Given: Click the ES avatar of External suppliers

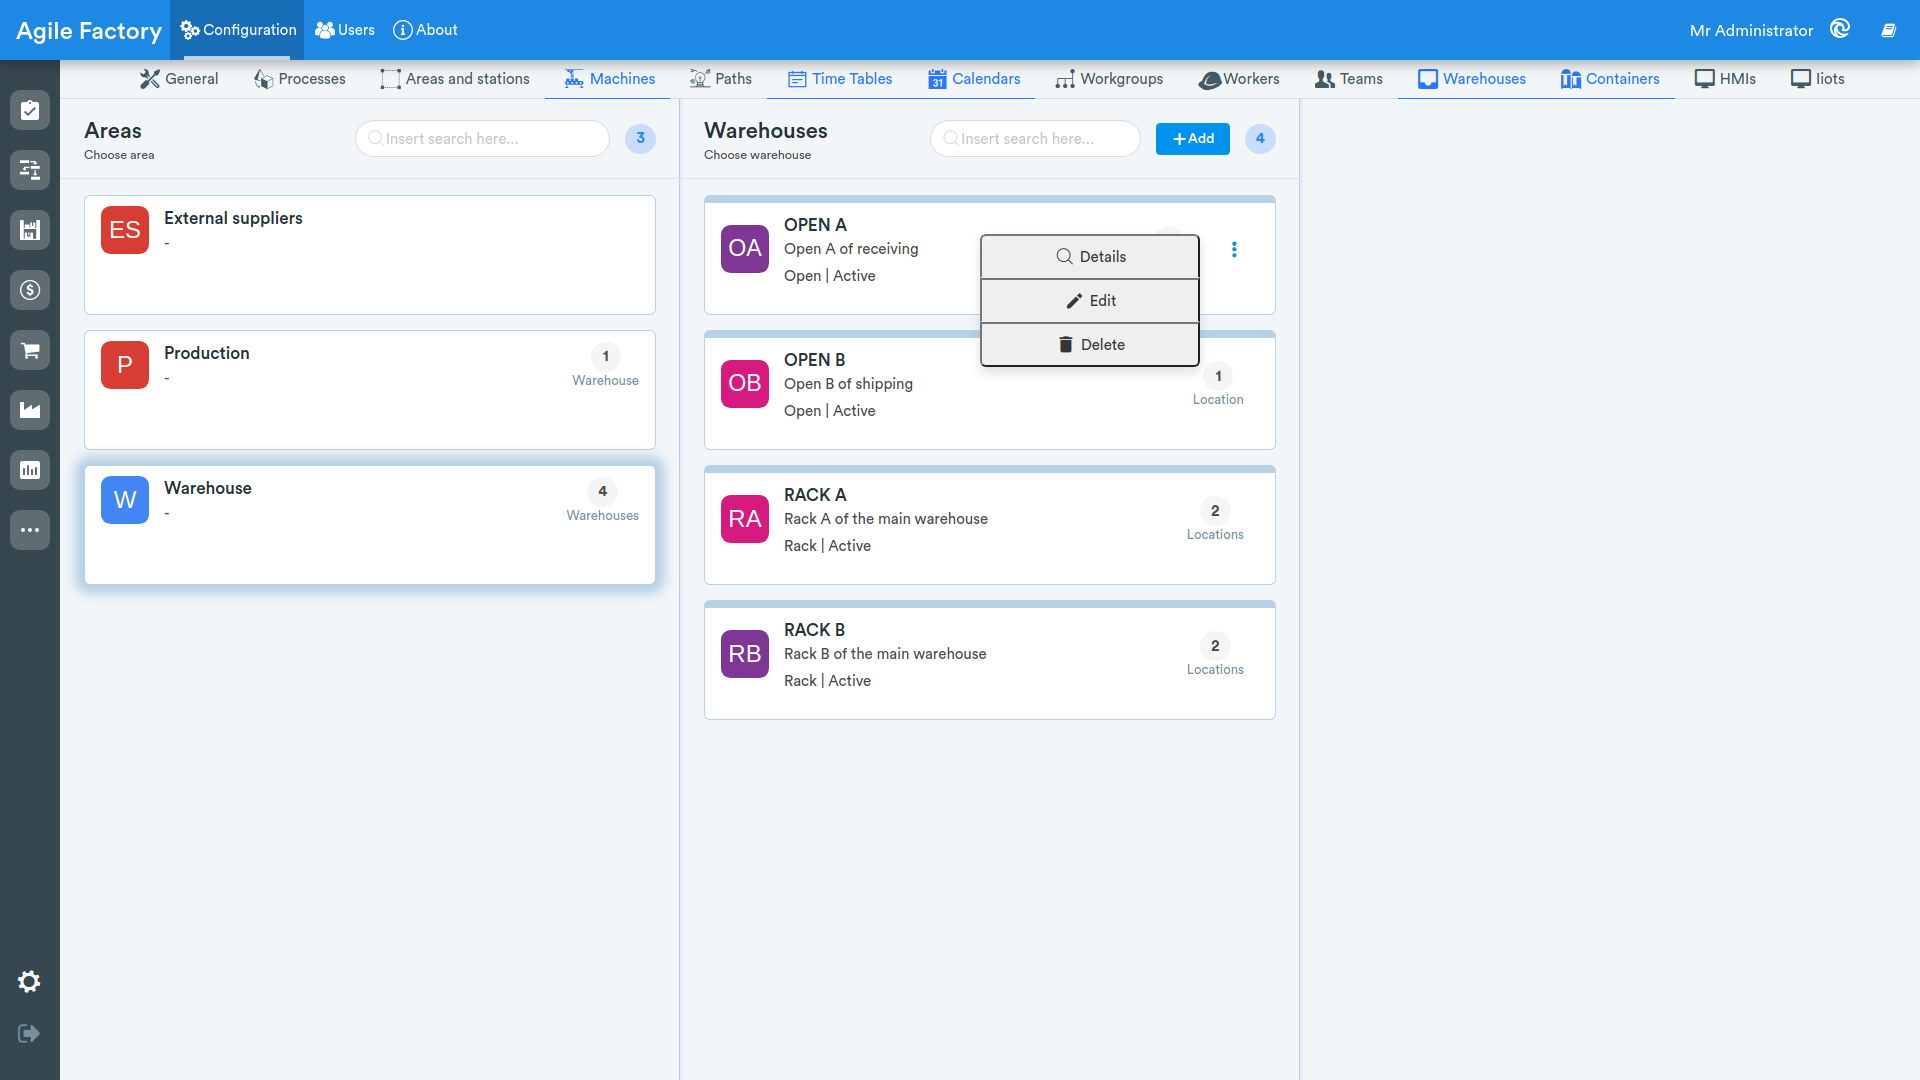Looking at the screenshot, I should 125,230.
